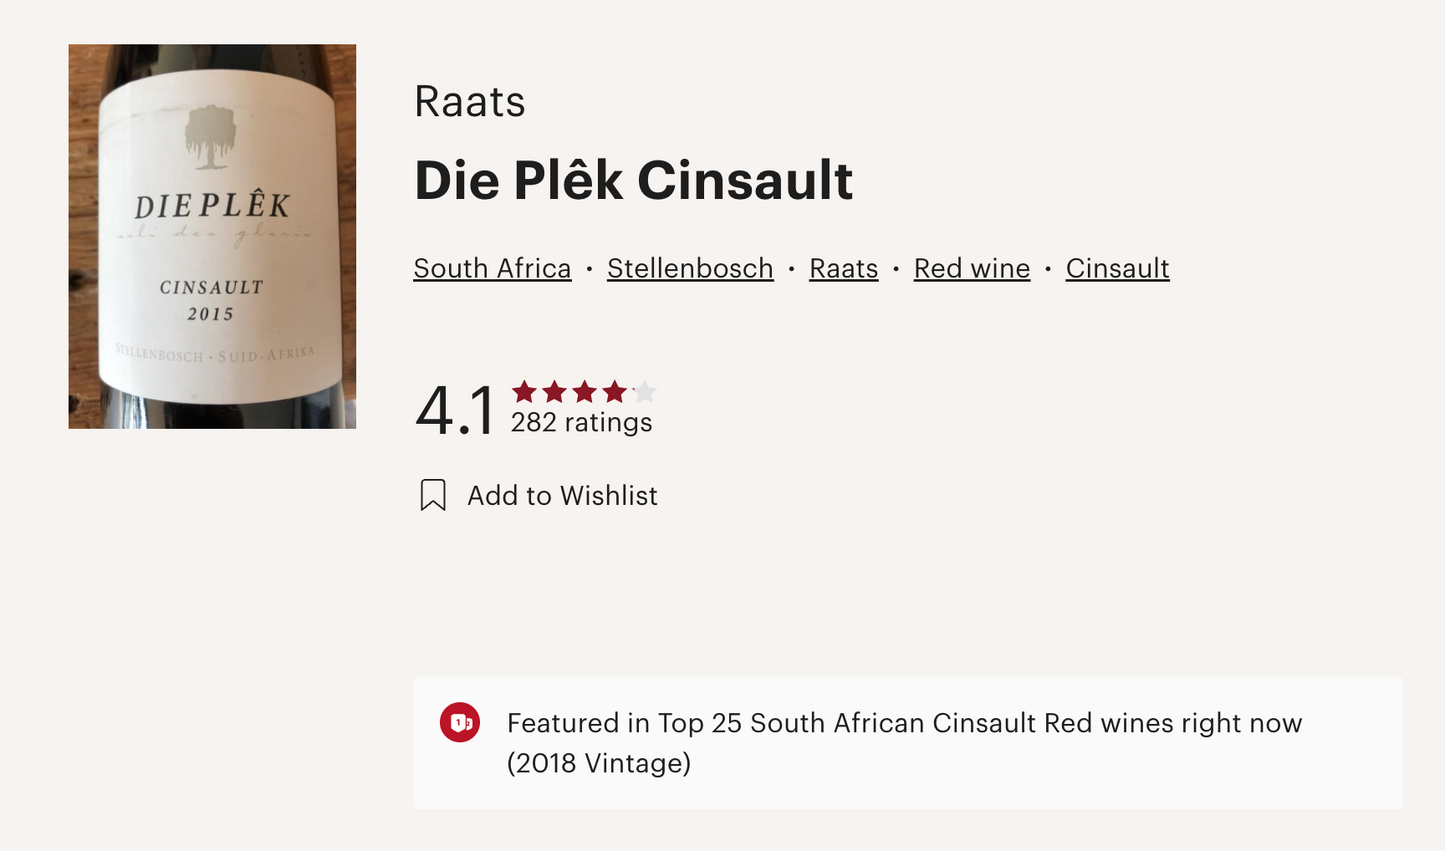
Task: Open the underlined Raats winery link
Action: click(843, 268)
